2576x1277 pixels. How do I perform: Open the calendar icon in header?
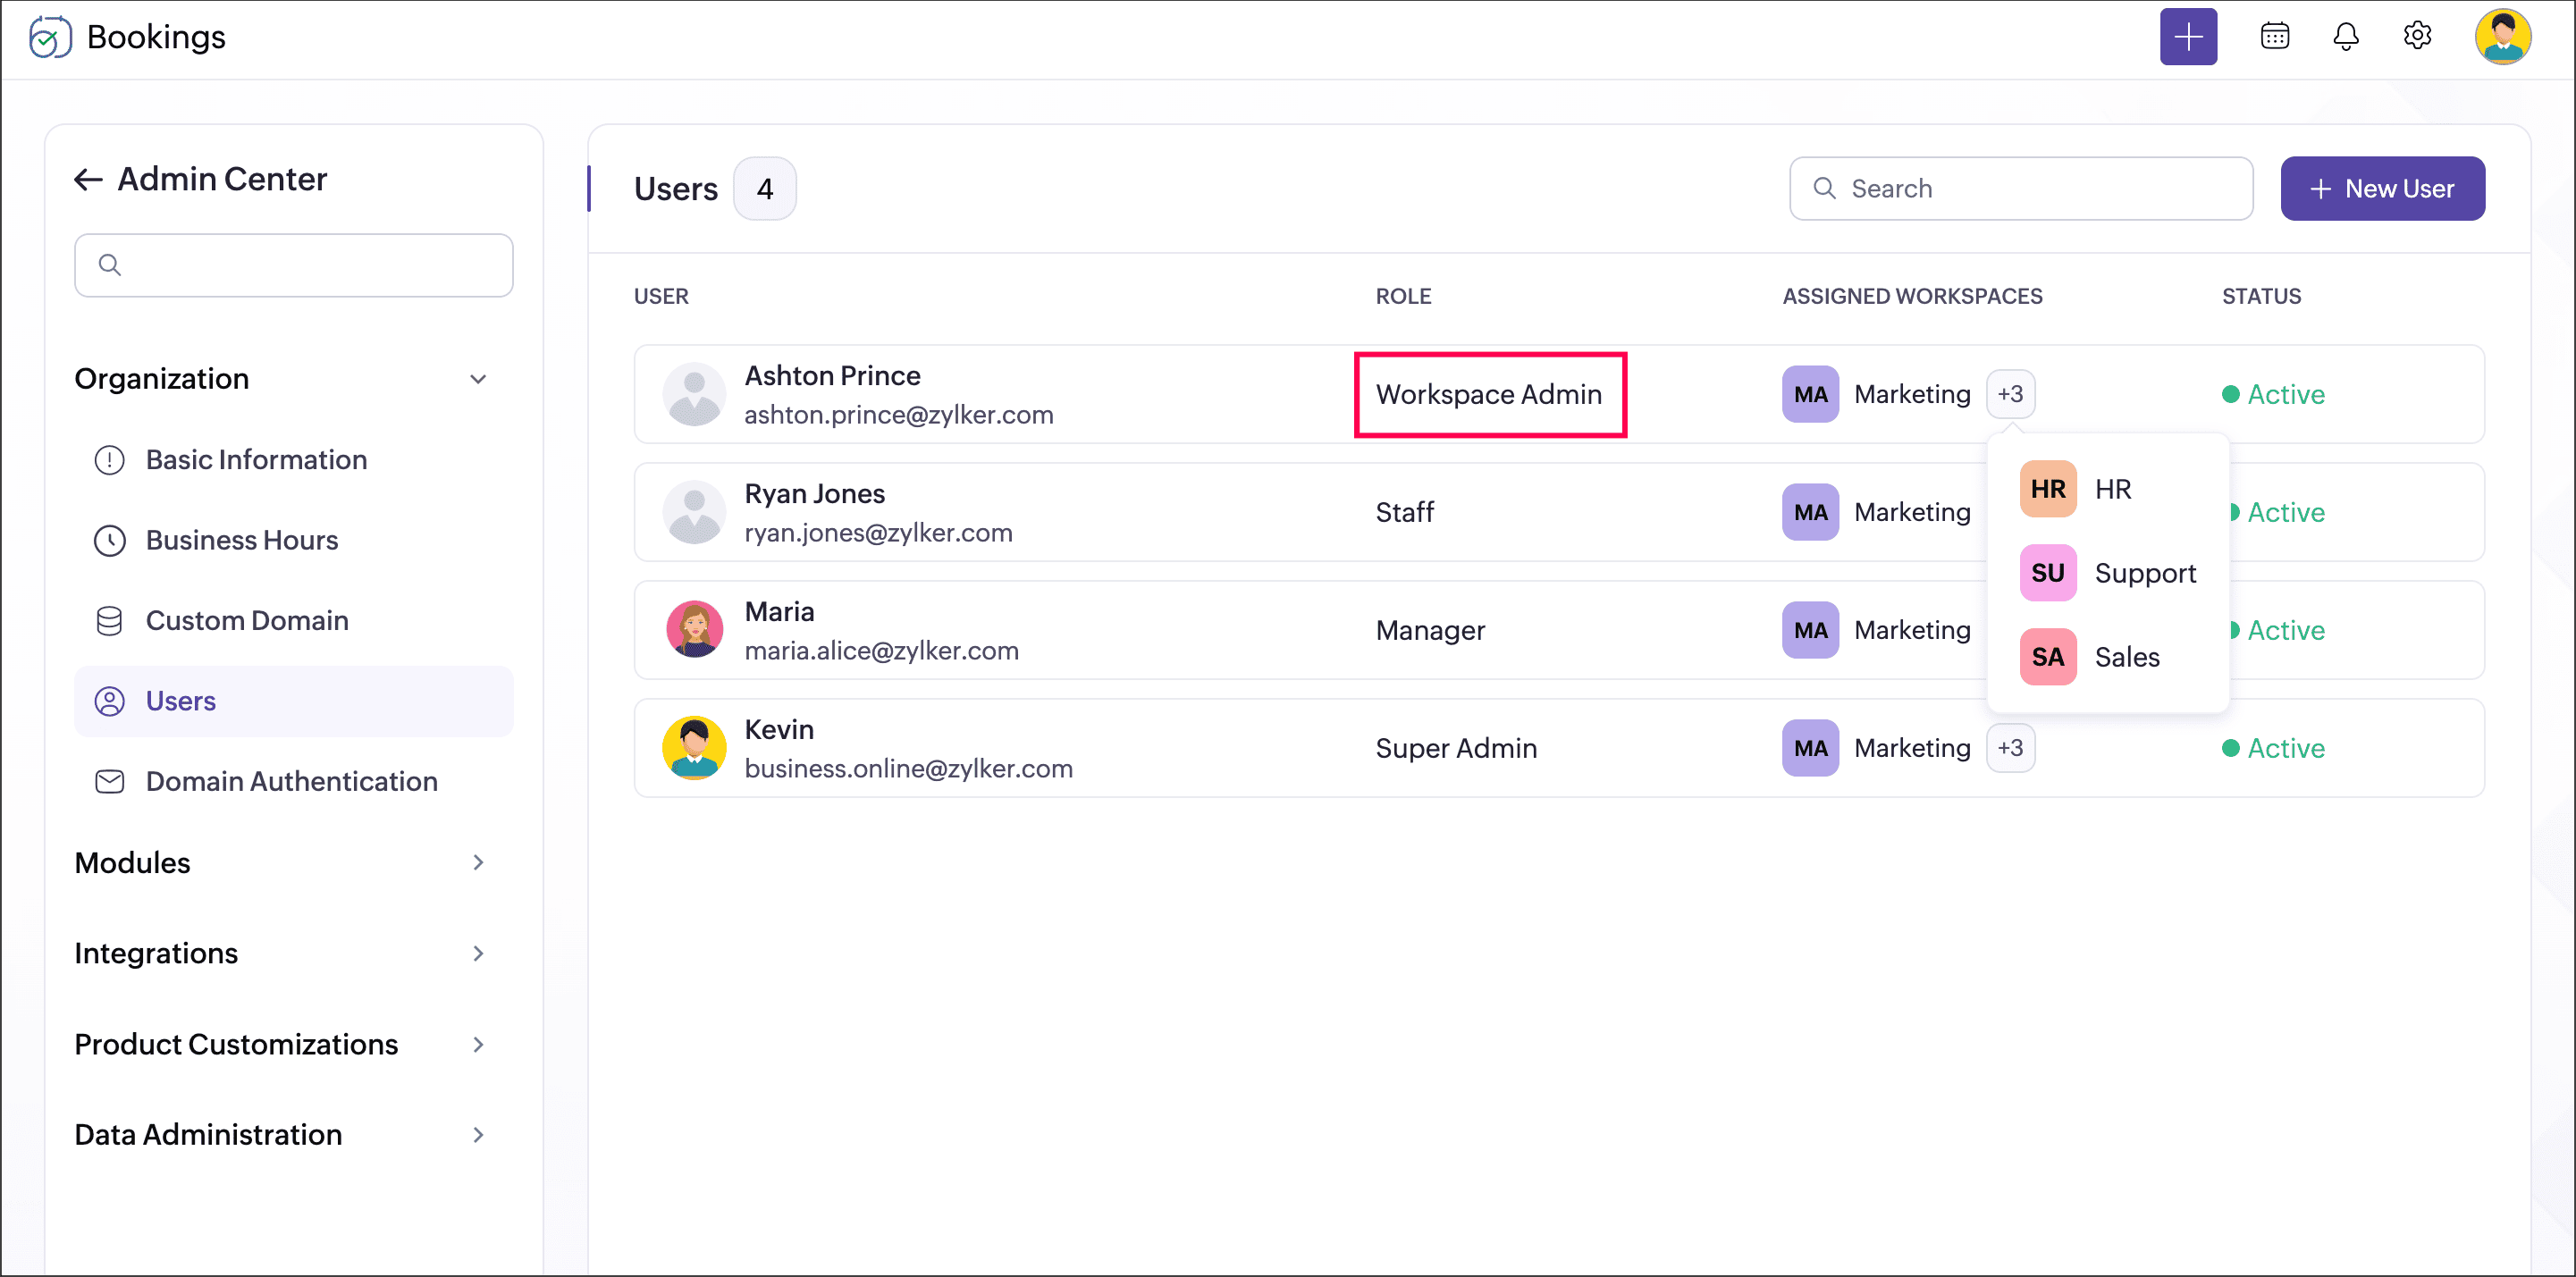pyautogui.click(x=2274, y=37)
